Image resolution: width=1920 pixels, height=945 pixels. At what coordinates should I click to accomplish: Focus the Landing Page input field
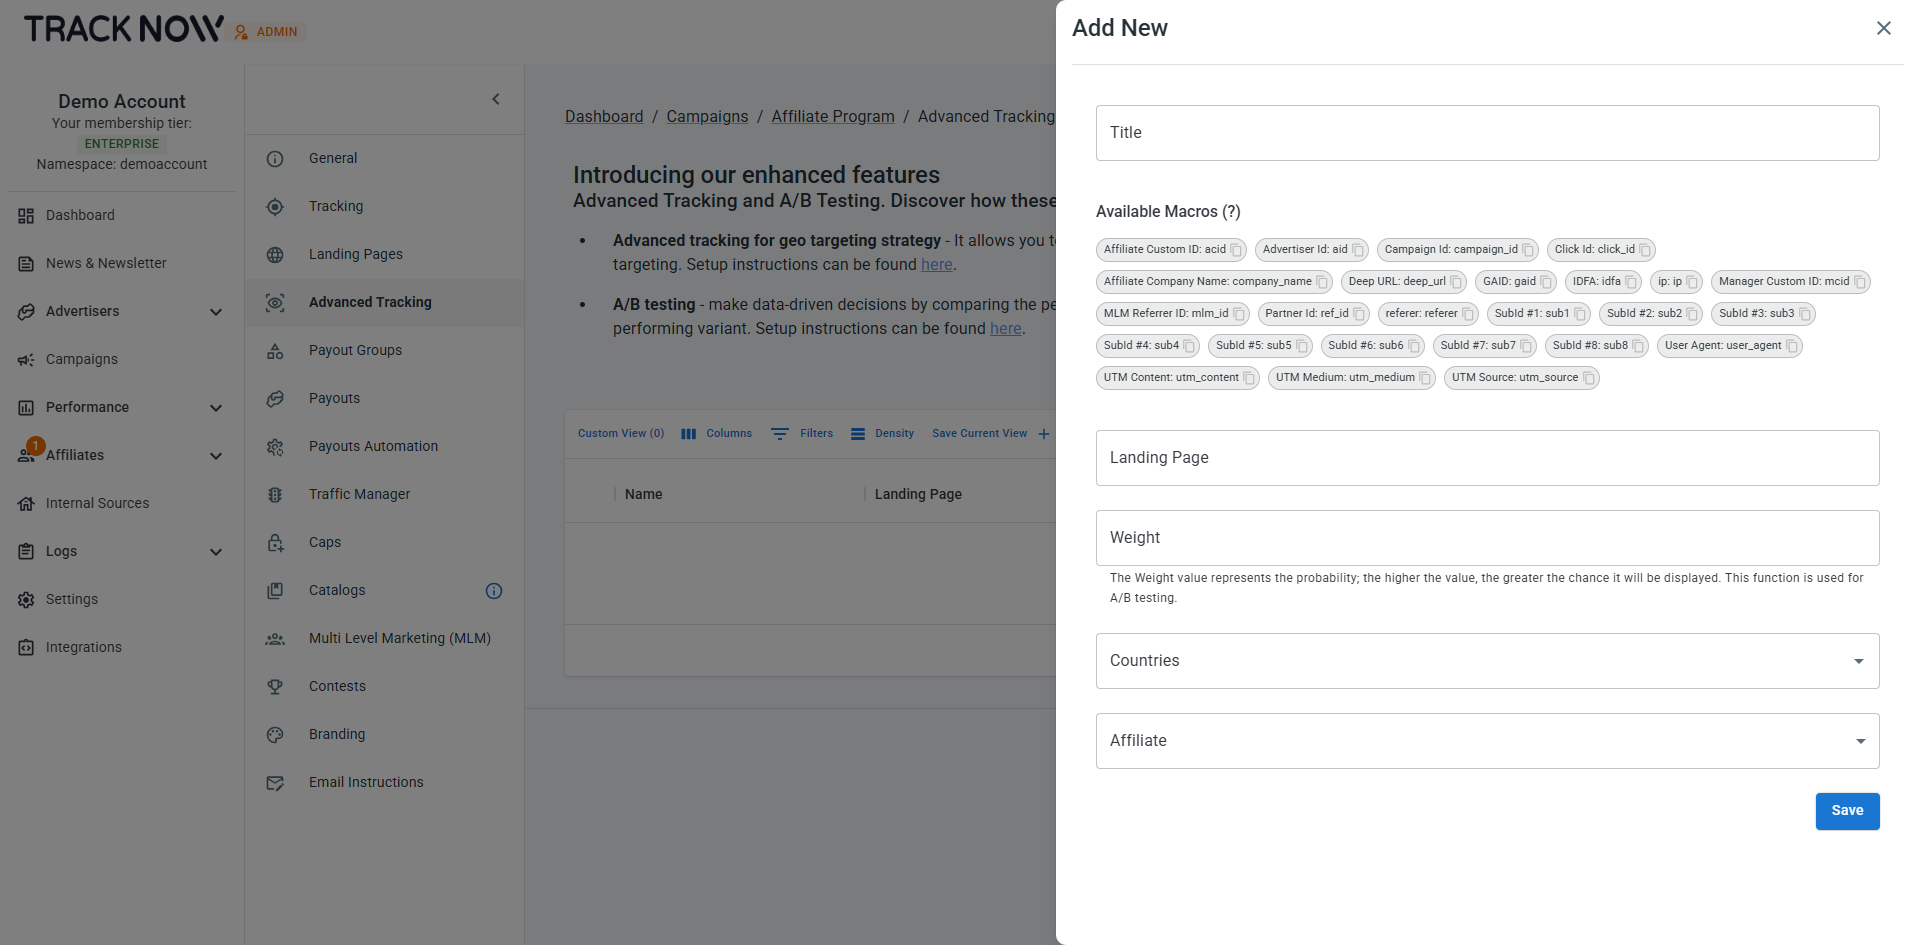[1488, 458]
